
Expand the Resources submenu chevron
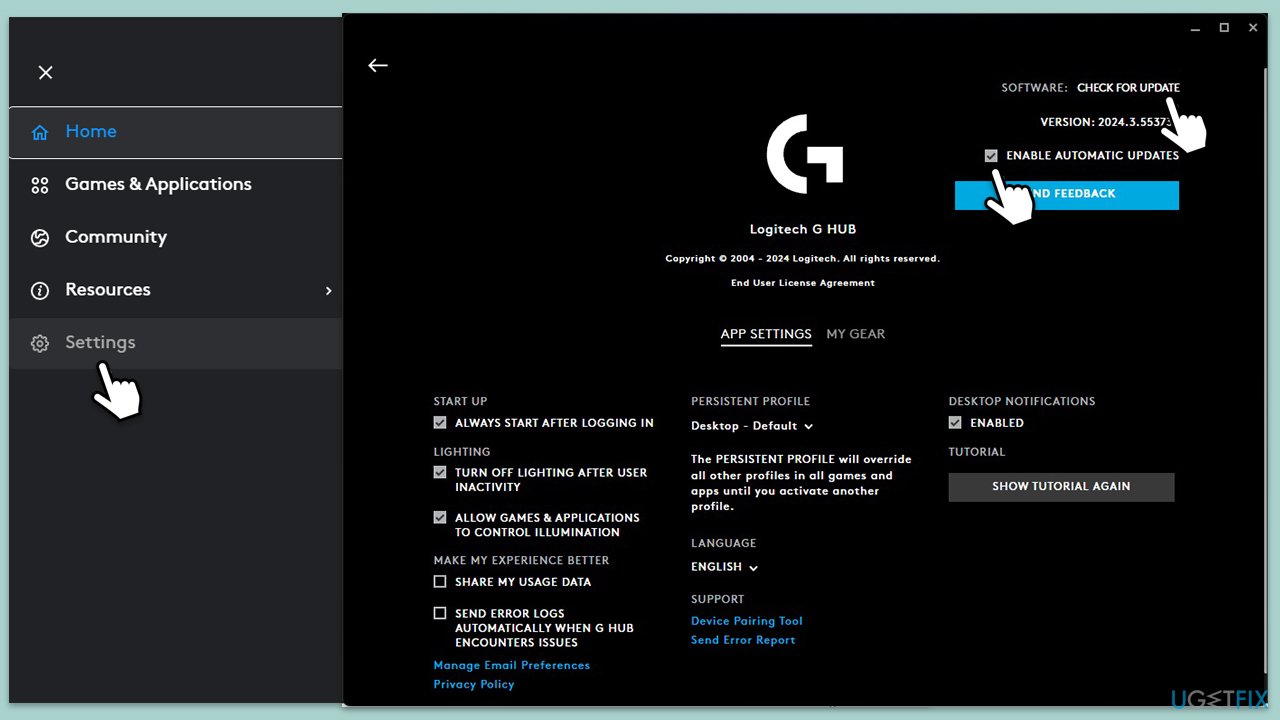pyautogui.click(x=328, y=291)
